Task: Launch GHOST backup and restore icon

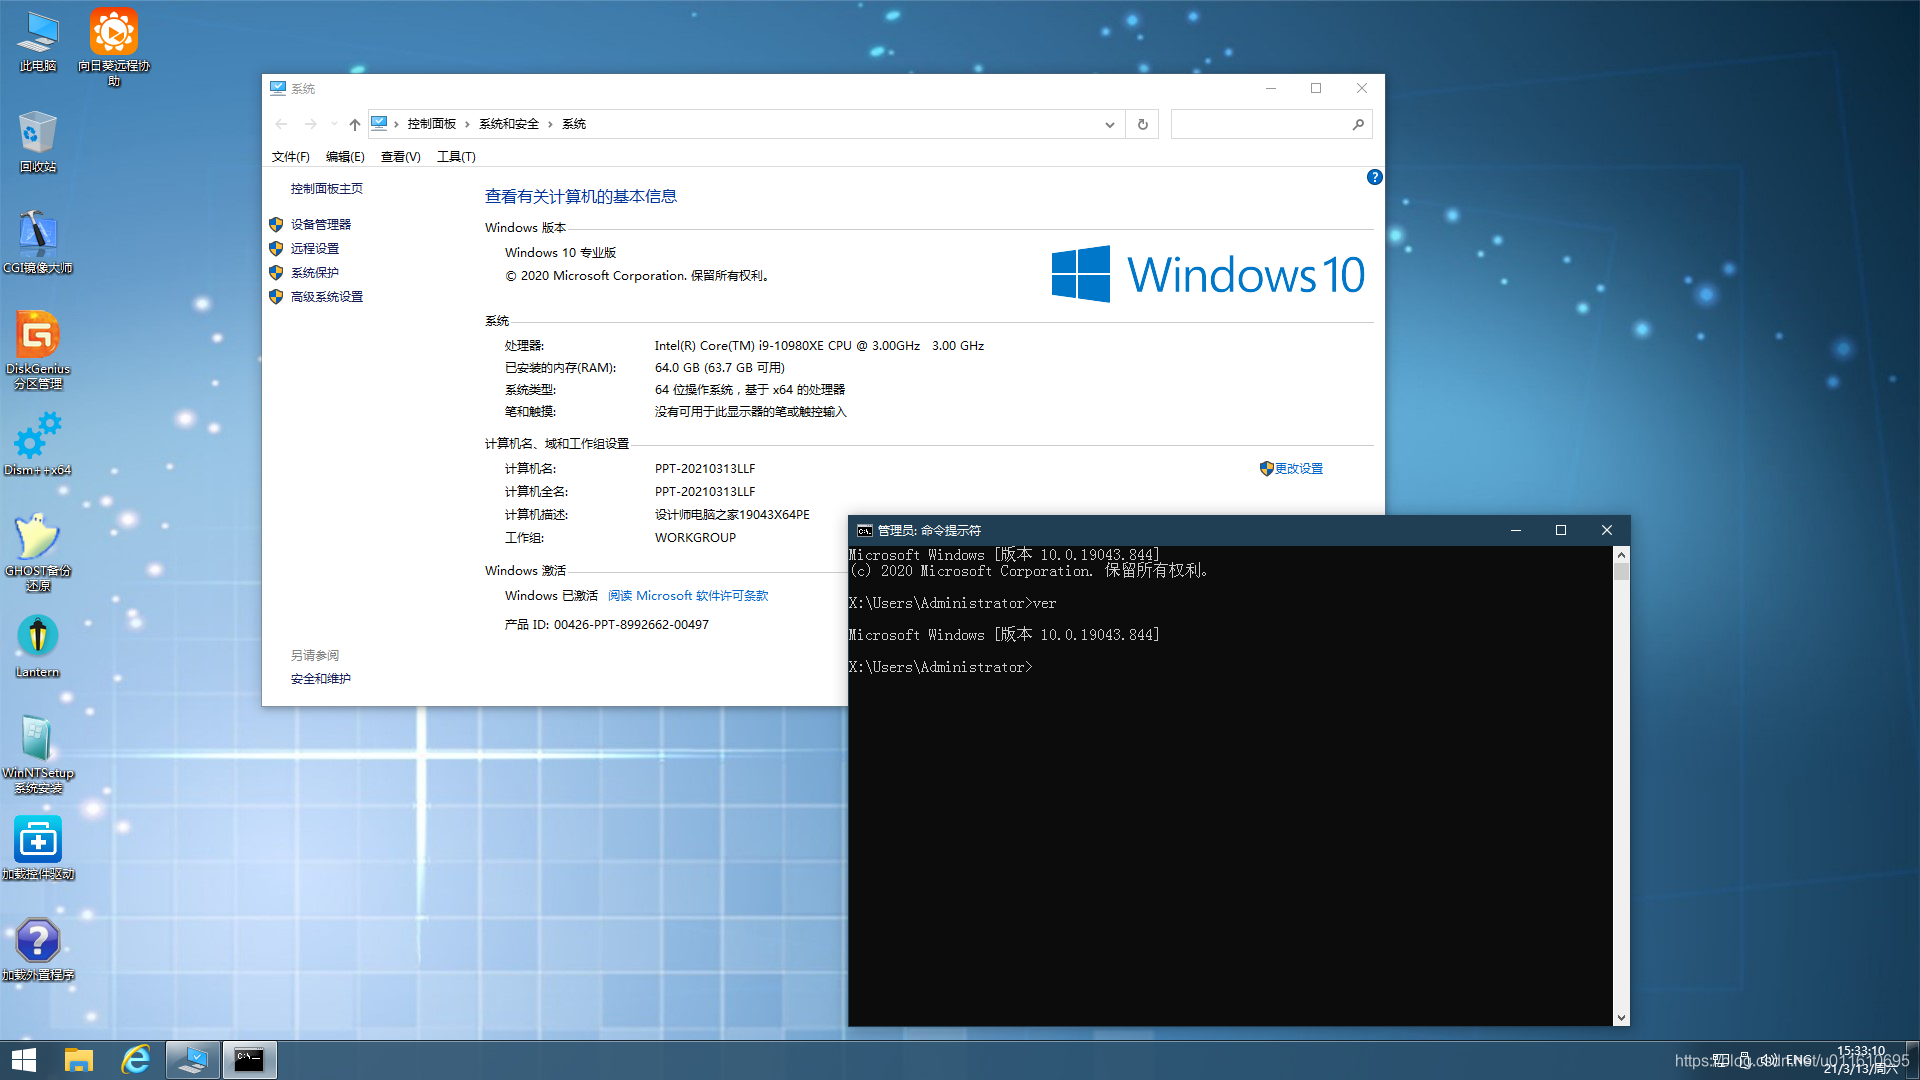Action: pos(37,538)
